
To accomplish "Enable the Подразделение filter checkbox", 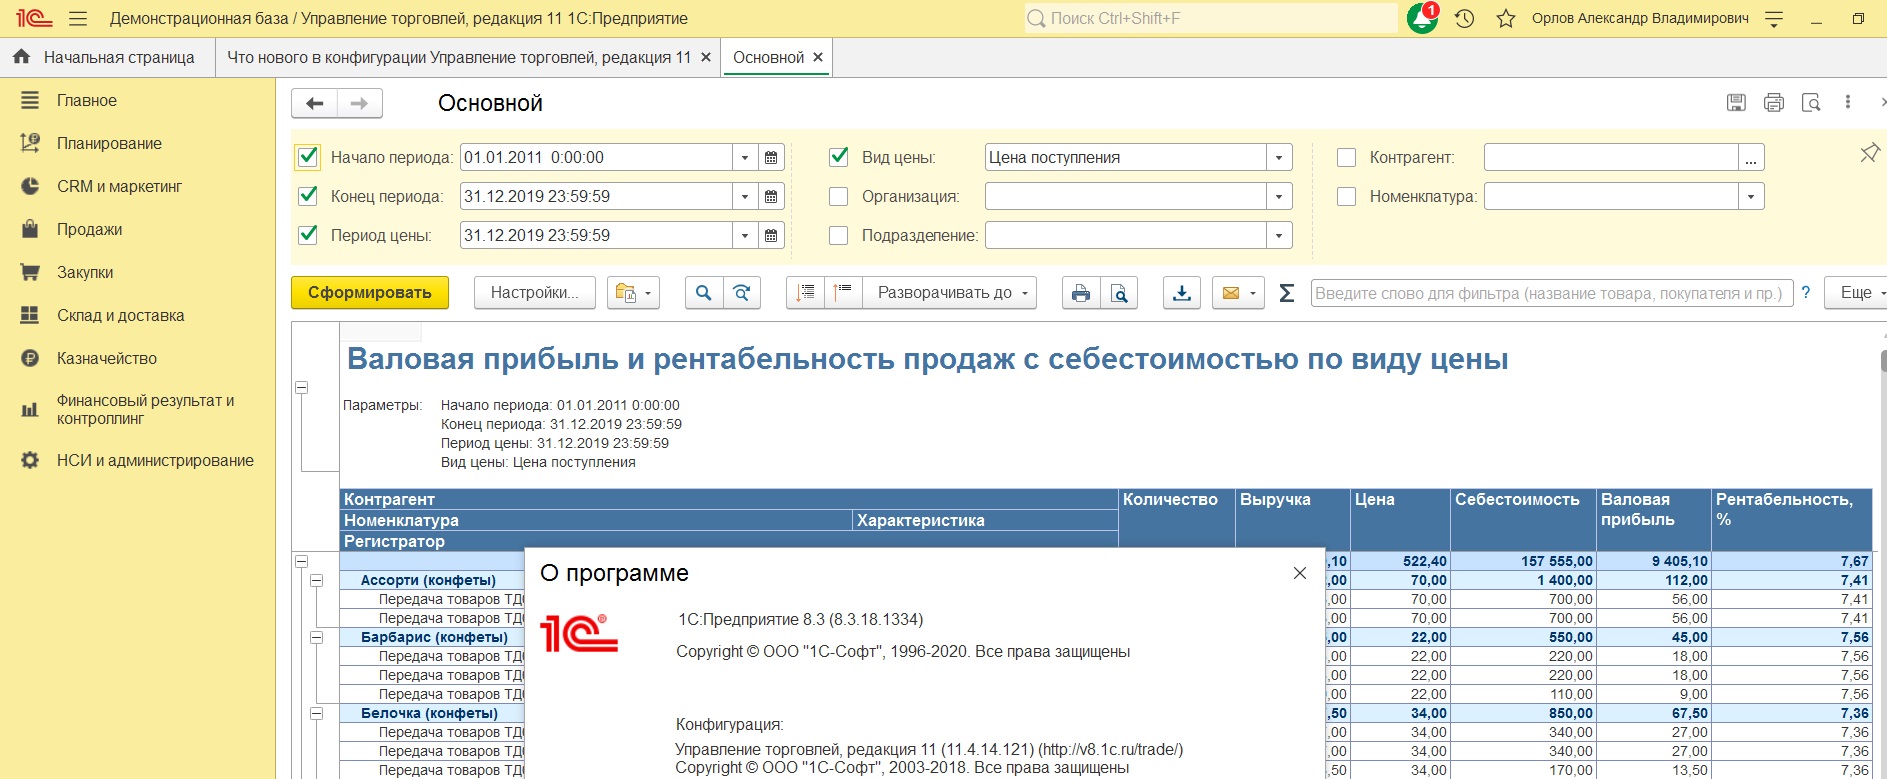I will tap(839, 235).
